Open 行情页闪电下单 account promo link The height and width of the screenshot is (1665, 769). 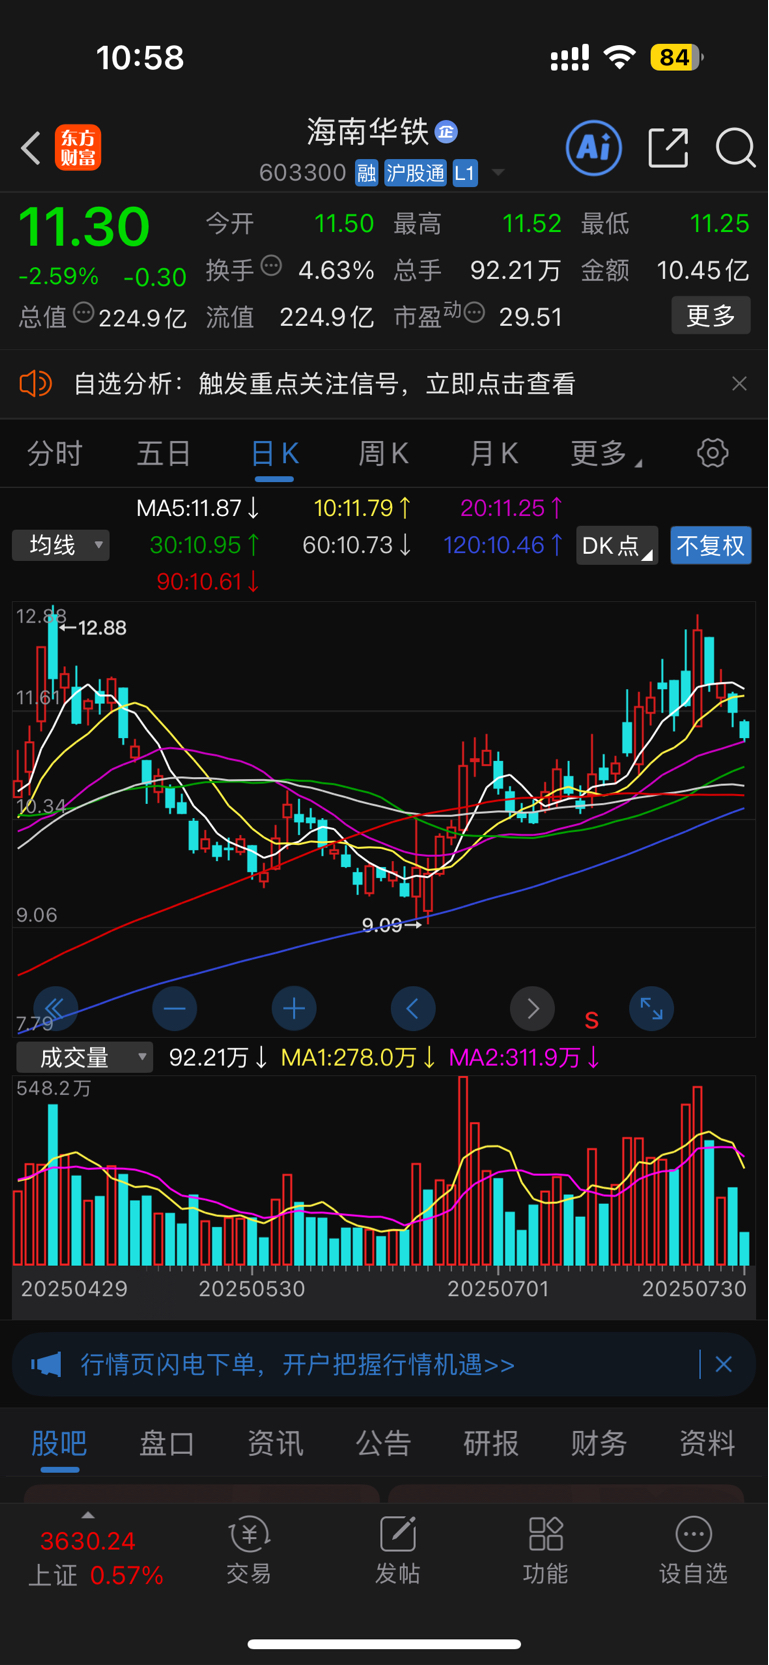click(297, 1364)
